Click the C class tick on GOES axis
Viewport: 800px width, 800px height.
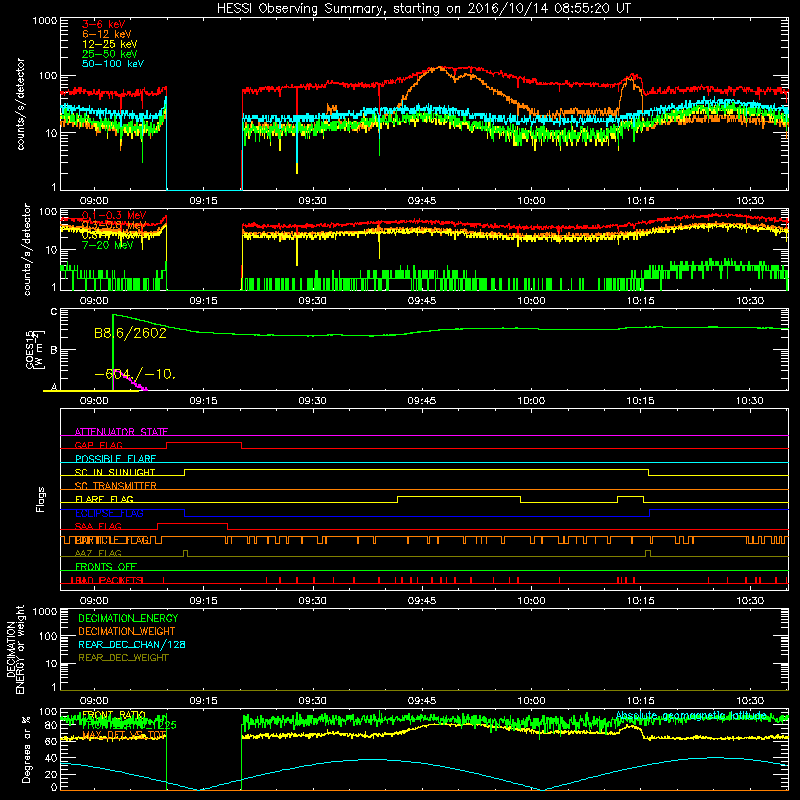54,312
